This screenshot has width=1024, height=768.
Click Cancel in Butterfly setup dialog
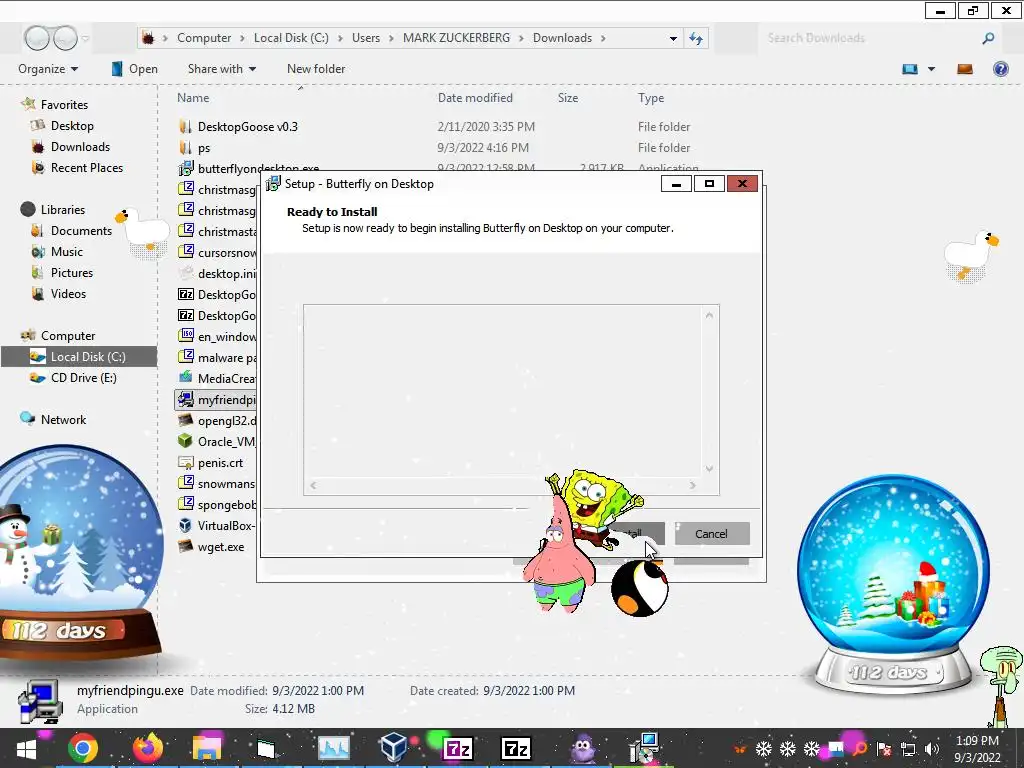[x=711, y=534]
